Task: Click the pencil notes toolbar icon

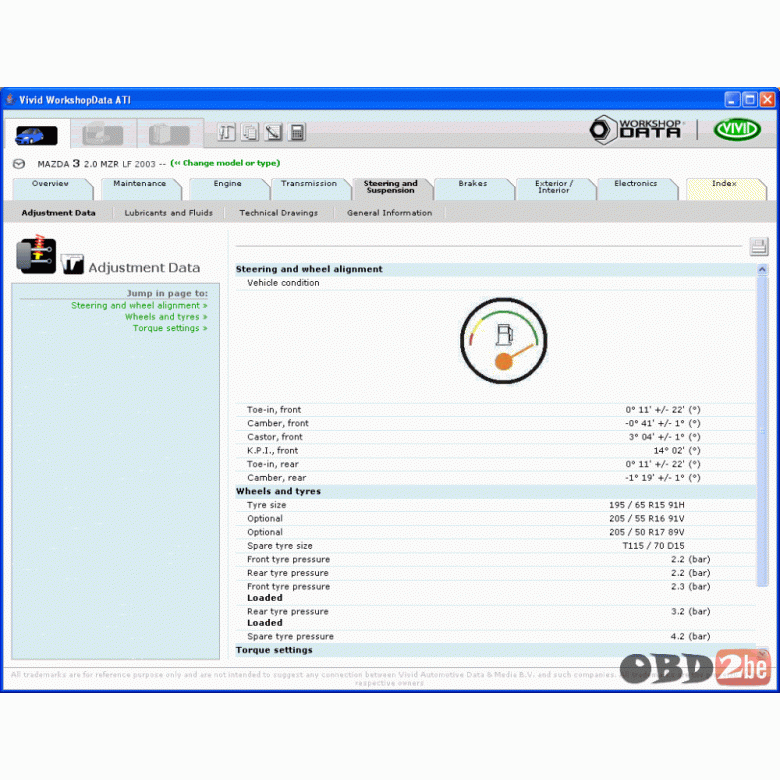Action: tap(274, 132)
